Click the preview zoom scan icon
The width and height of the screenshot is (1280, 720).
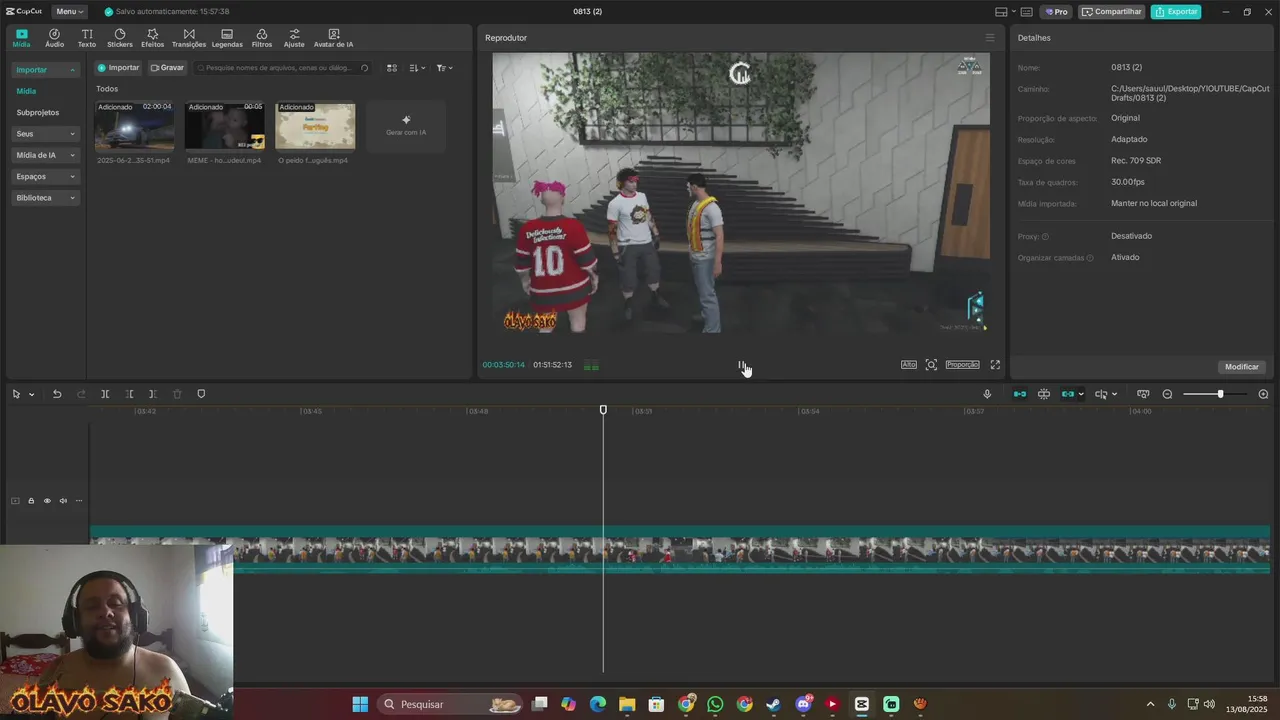tap(931, 365)
